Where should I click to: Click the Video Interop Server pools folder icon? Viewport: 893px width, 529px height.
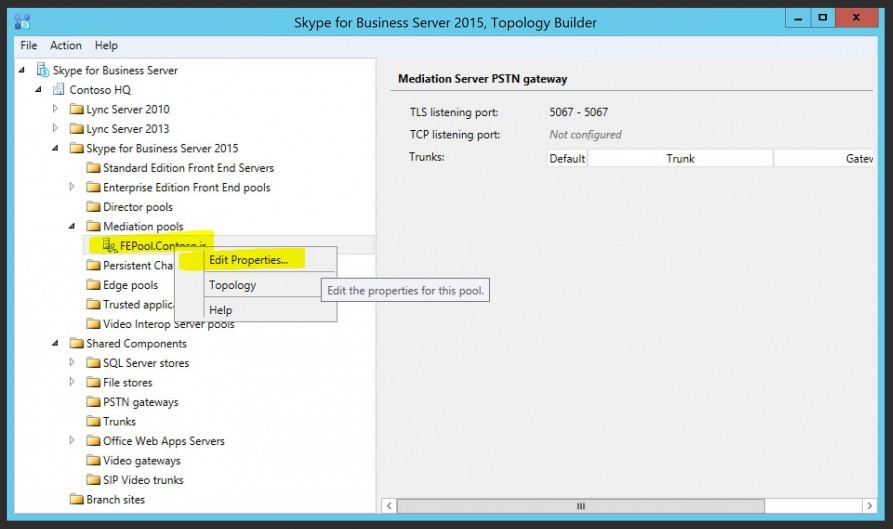click(93, 323)
